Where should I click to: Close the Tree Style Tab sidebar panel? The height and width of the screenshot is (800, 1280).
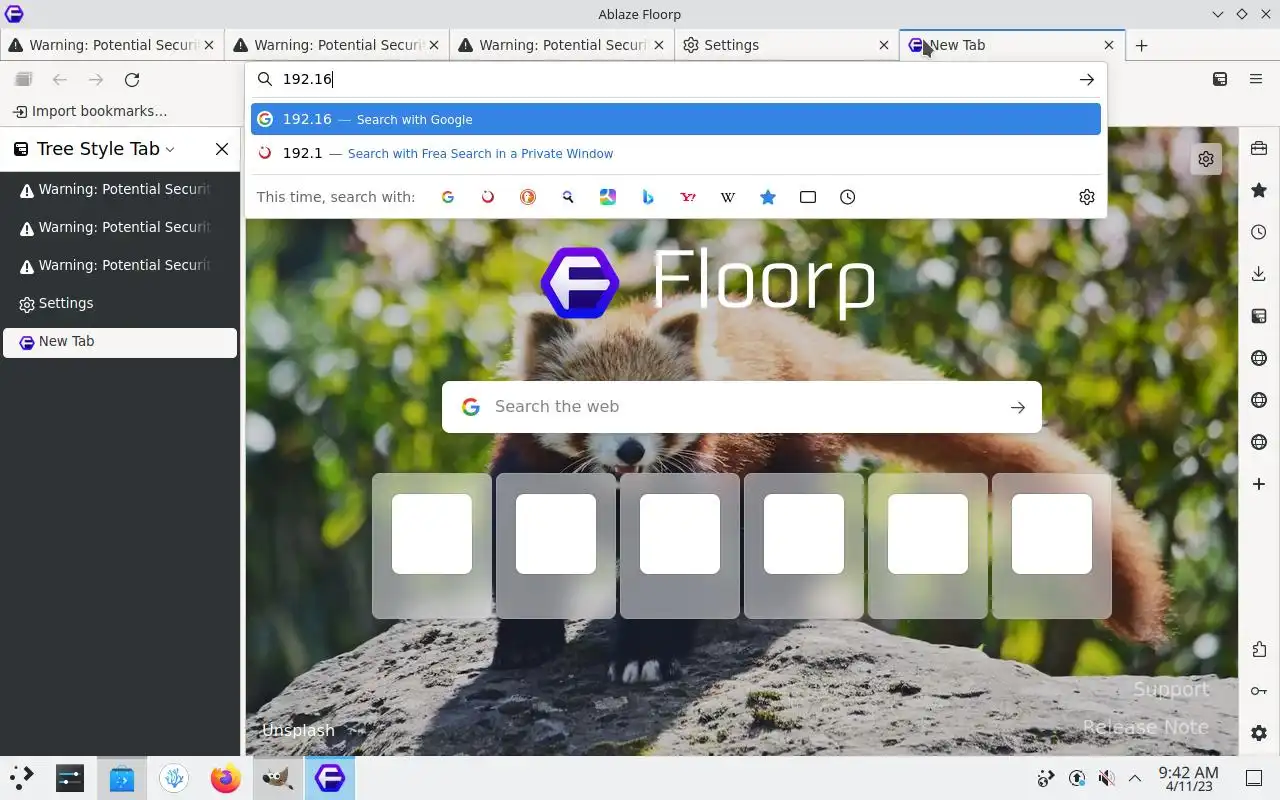click(222, 149)
